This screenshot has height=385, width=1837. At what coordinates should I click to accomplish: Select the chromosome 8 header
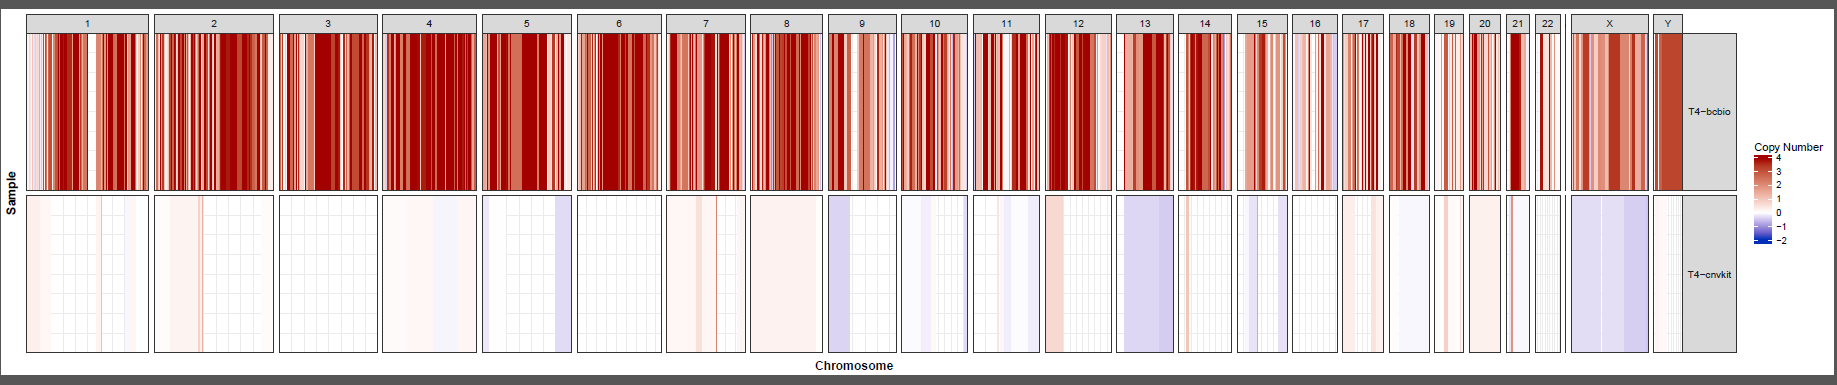[787, 23]
